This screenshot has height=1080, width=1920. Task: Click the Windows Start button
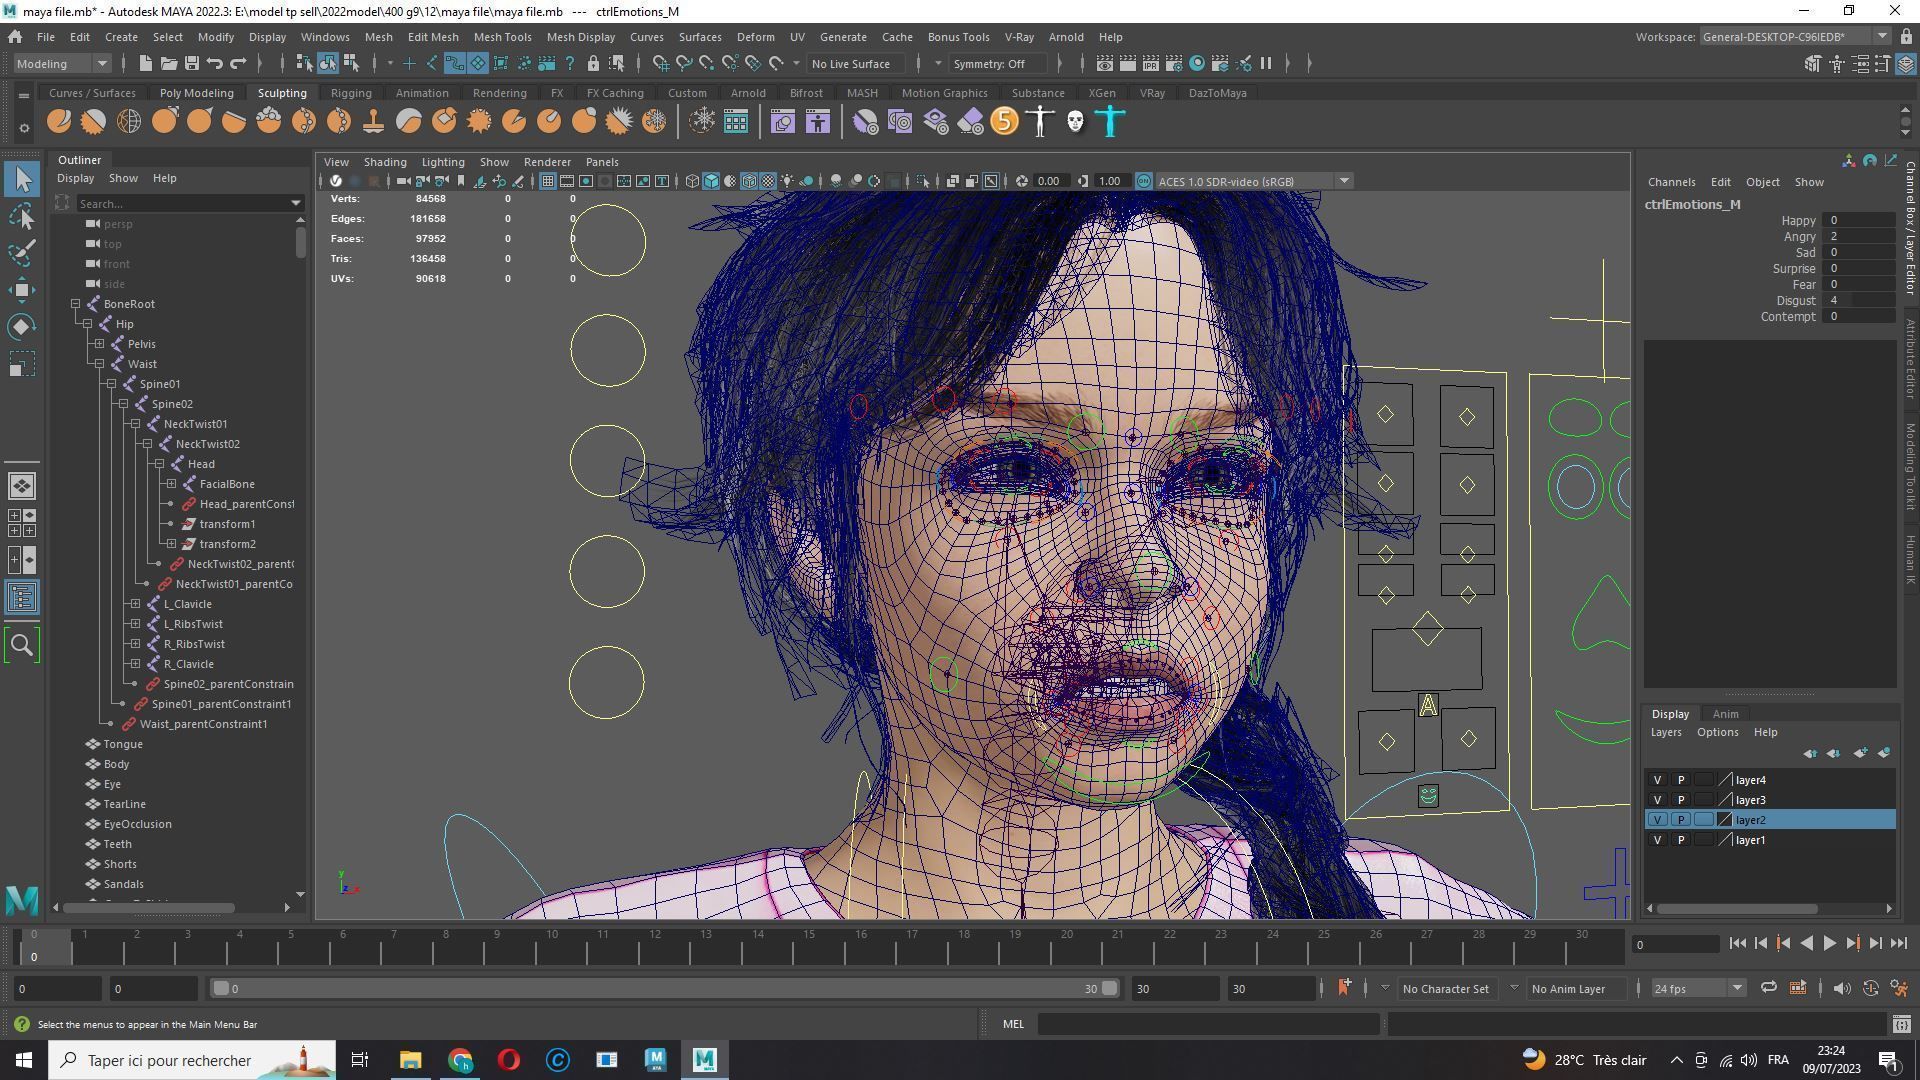pos(24,1060)
